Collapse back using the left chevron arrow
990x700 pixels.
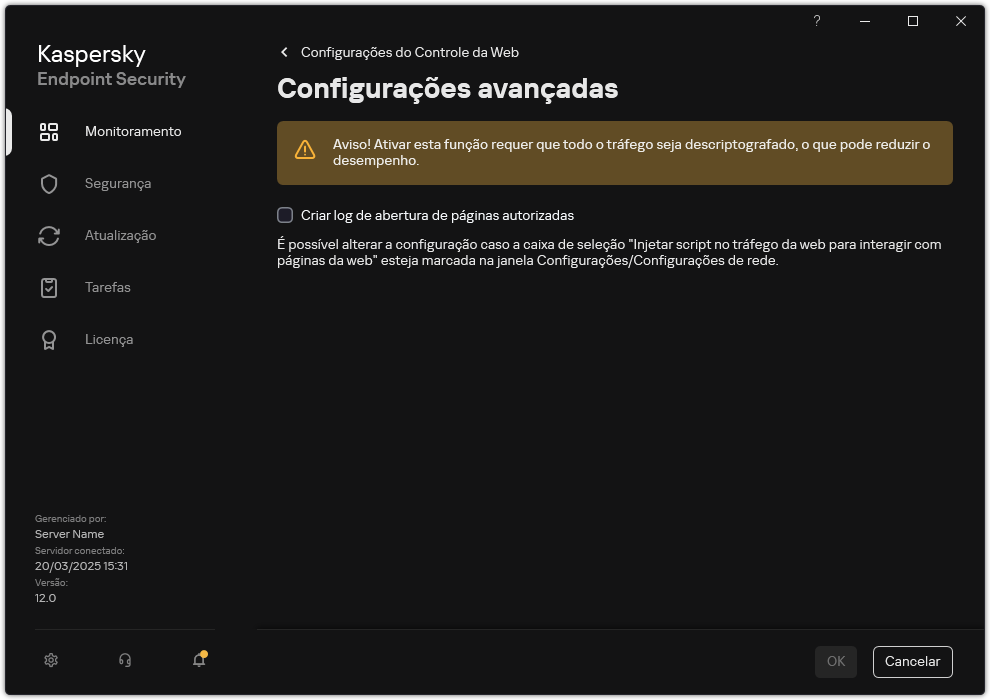click(x=283, y=51)
